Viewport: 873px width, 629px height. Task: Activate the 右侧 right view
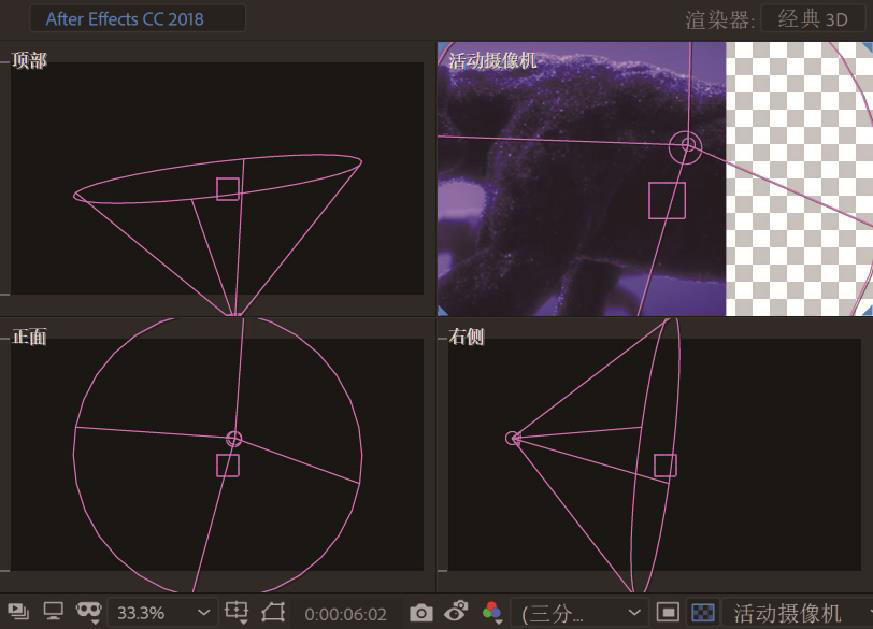(x=466, y=336)
